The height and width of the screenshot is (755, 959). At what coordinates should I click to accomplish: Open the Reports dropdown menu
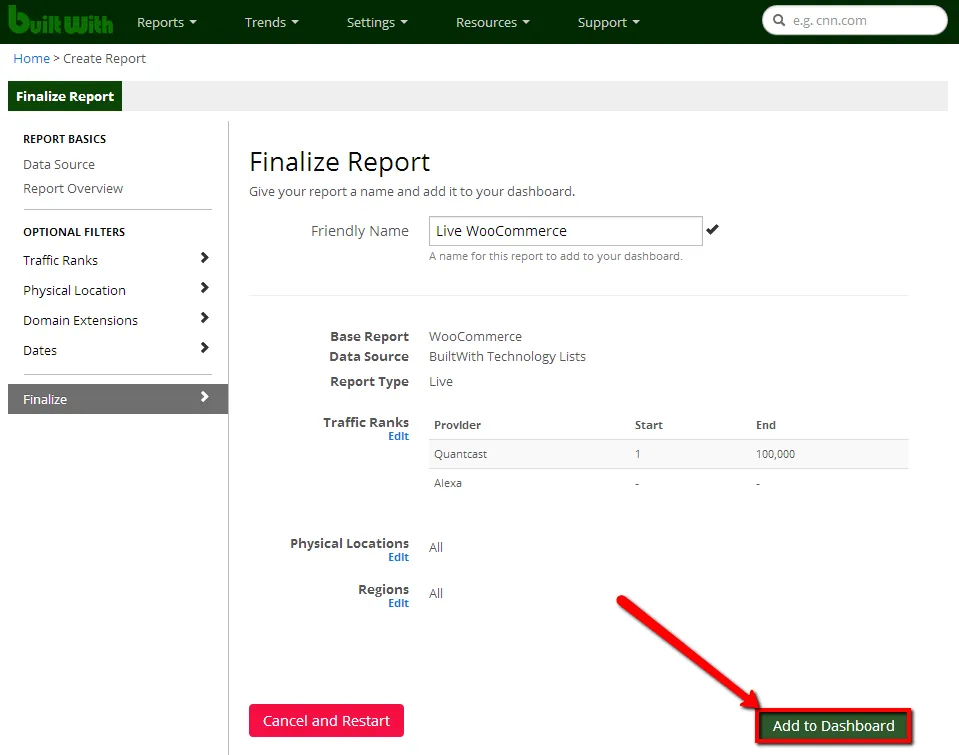point(166,22)
